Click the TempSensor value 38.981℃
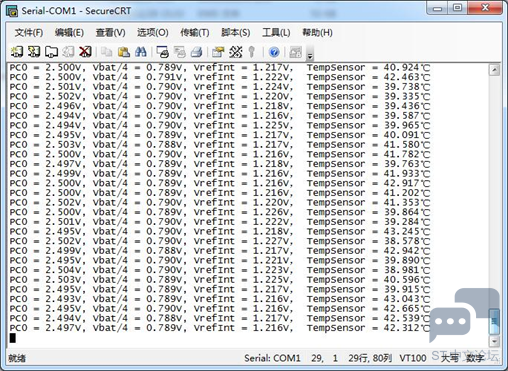508x371 pixels. (407, 270)
